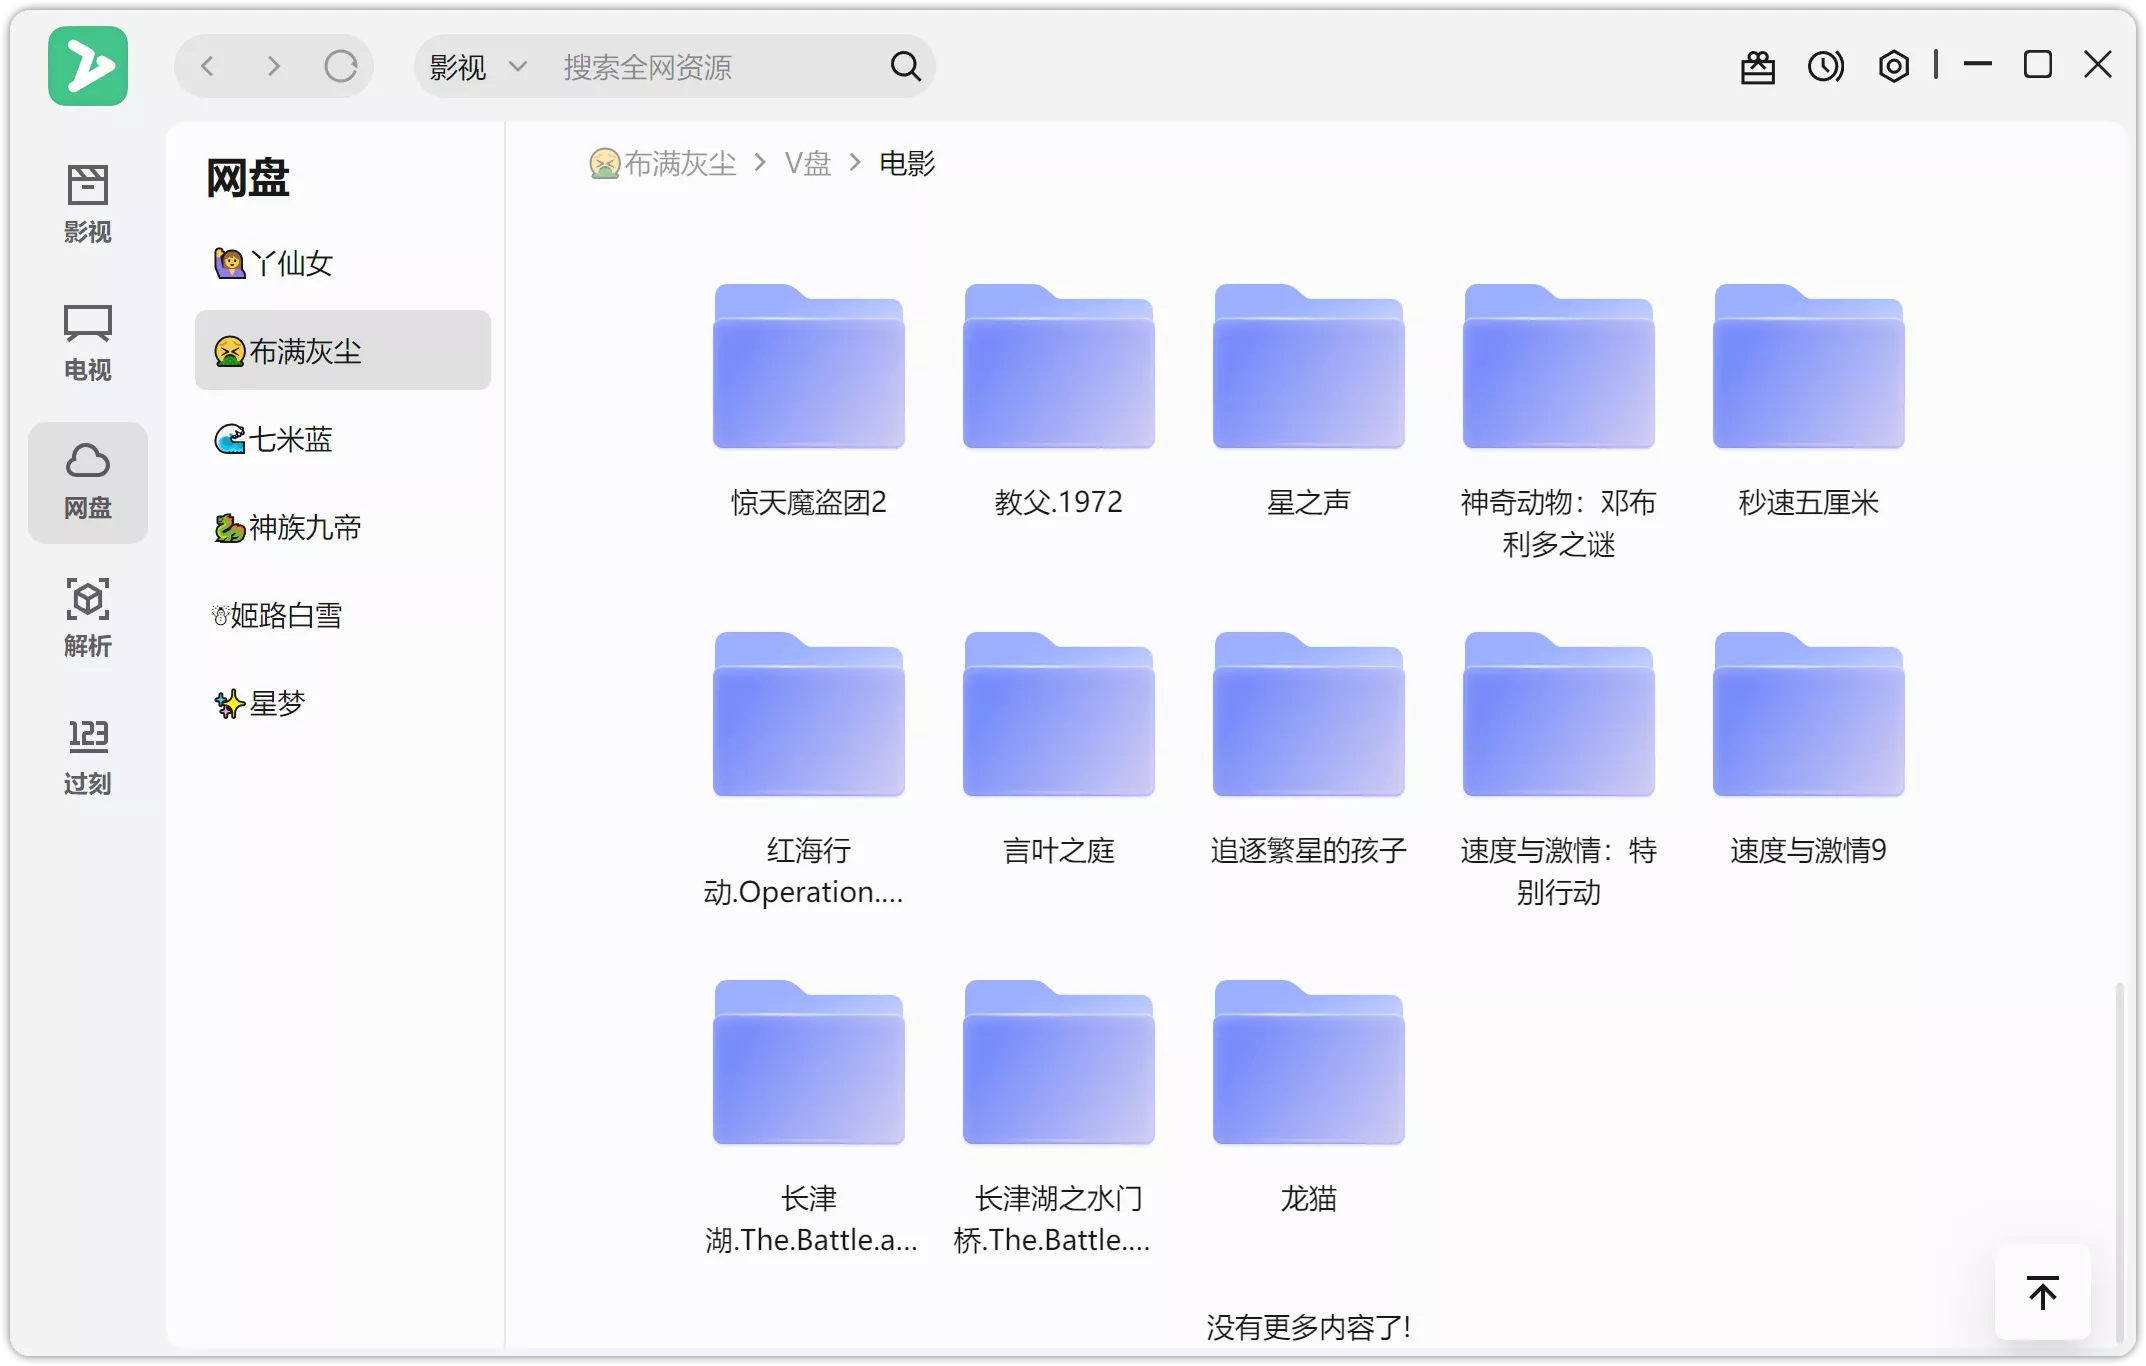Image resolution: width=2146 pixels, height=1366 pixels.
Task: Open the 影视 search category dropdown
Action: tap(475, 65)
